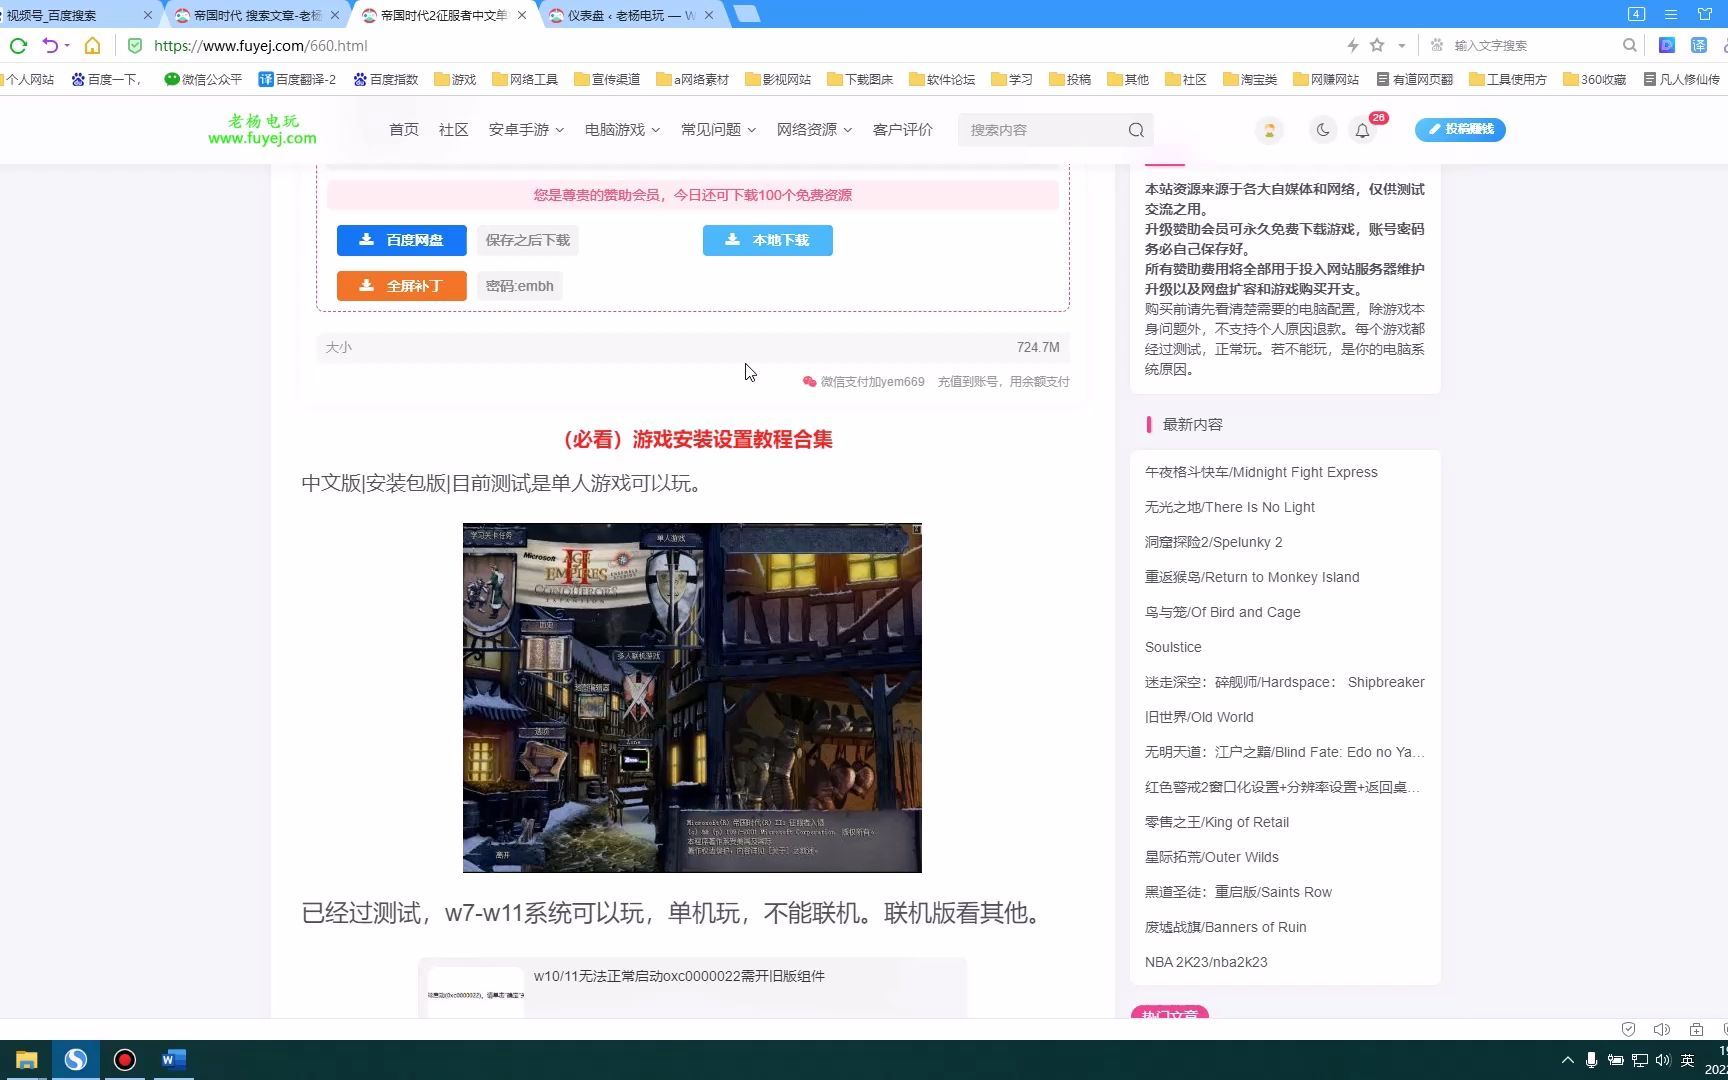Close the 帝国时代 搜索文章 tab

[335, 15]
